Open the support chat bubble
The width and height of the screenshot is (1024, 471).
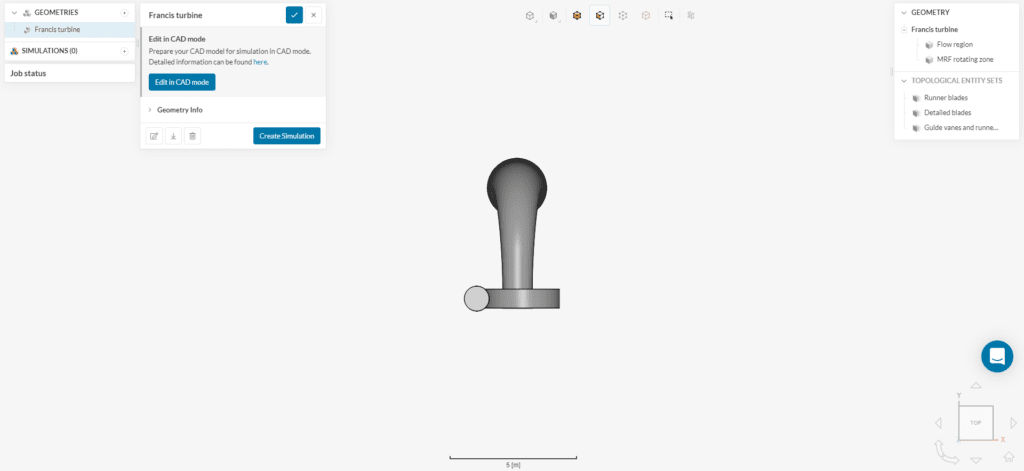(997, 356)
